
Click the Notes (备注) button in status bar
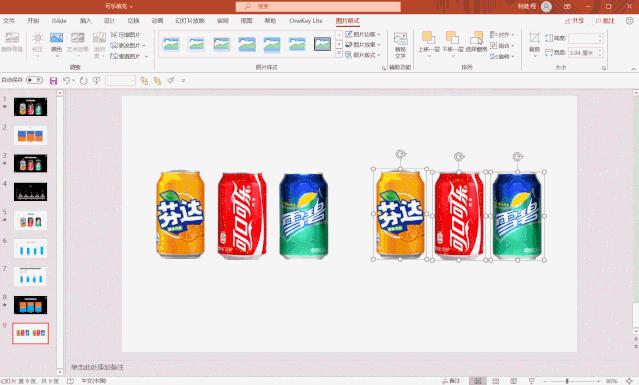click(451, 381)
